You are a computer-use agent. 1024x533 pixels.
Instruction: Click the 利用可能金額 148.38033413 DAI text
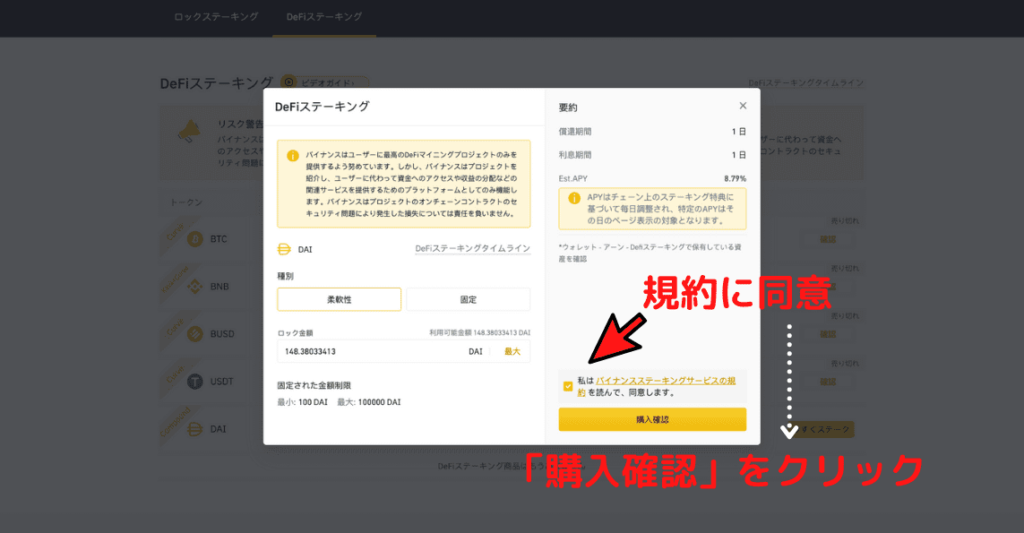tap(479, 332)
